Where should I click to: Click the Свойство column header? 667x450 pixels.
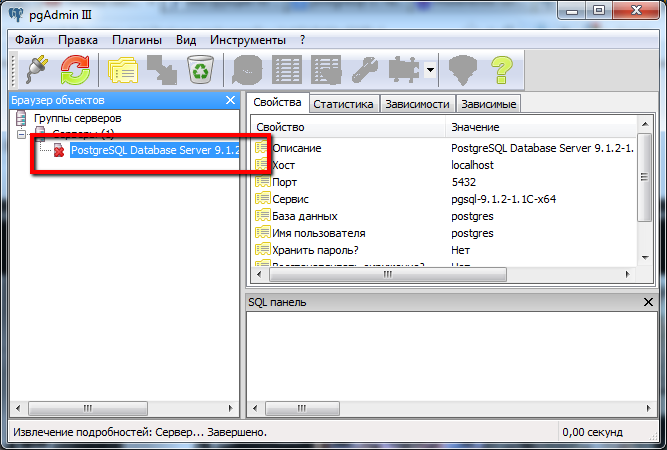coord(348,127)
